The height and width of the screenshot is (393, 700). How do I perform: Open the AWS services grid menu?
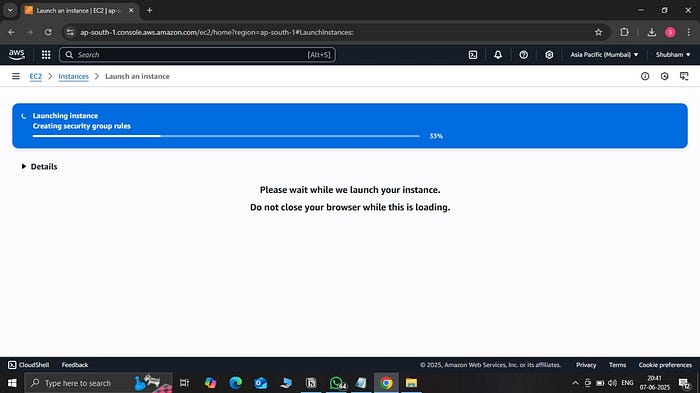(46, 54)
